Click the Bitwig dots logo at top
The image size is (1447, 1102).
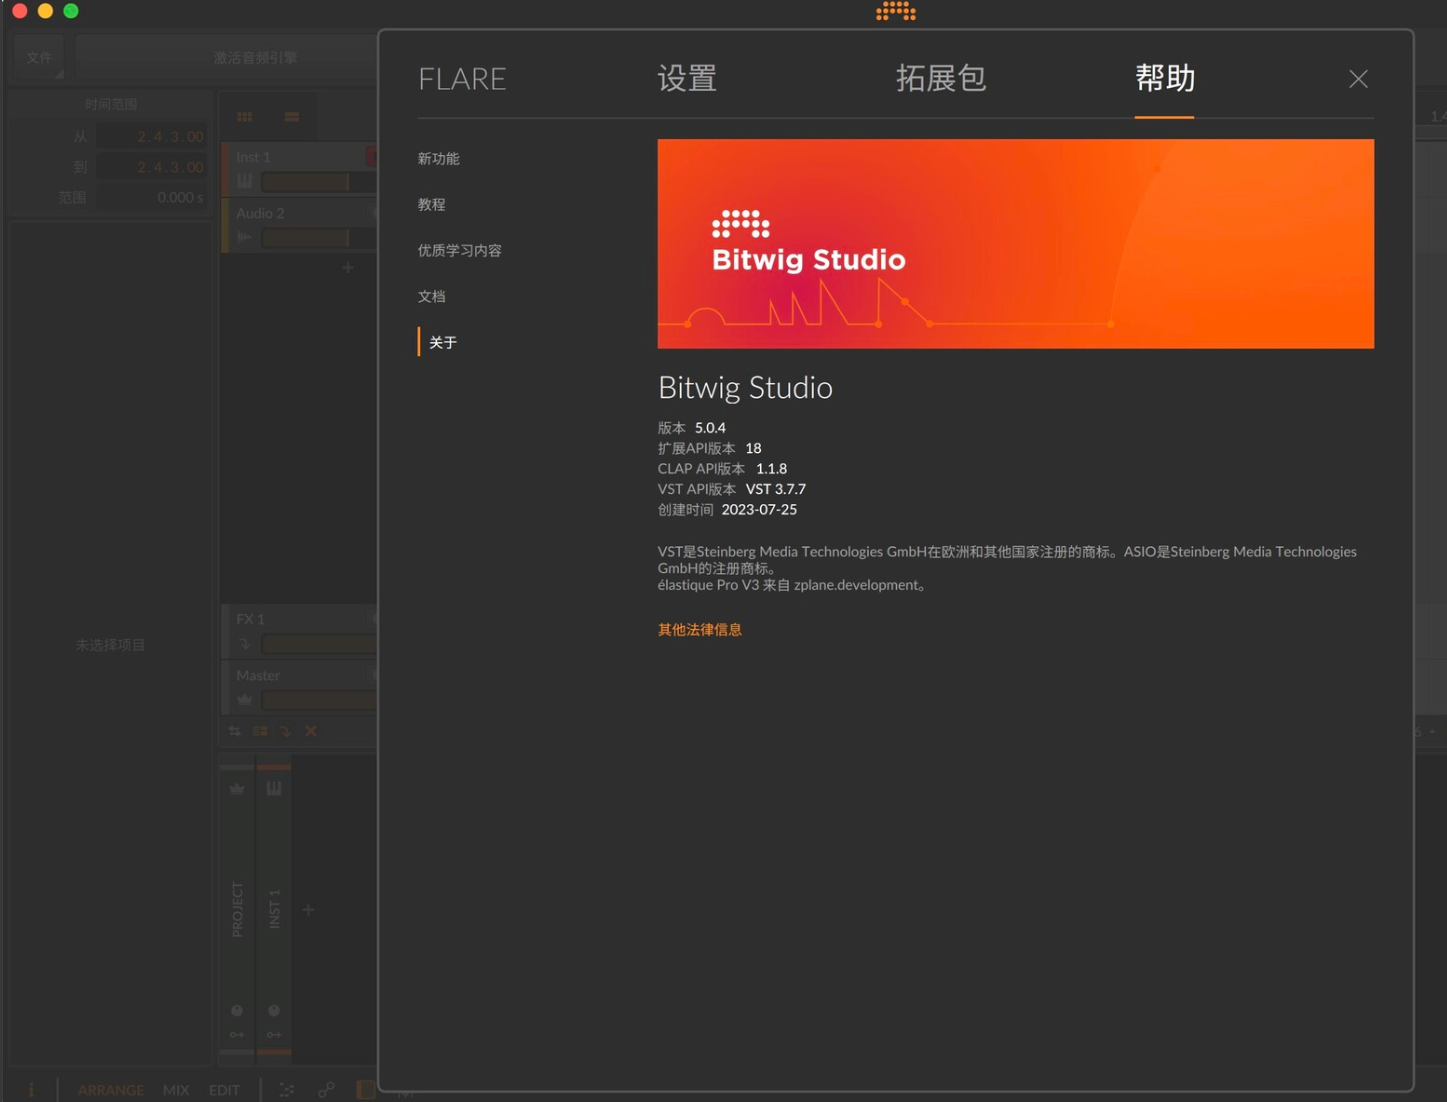tap(895, 11)
